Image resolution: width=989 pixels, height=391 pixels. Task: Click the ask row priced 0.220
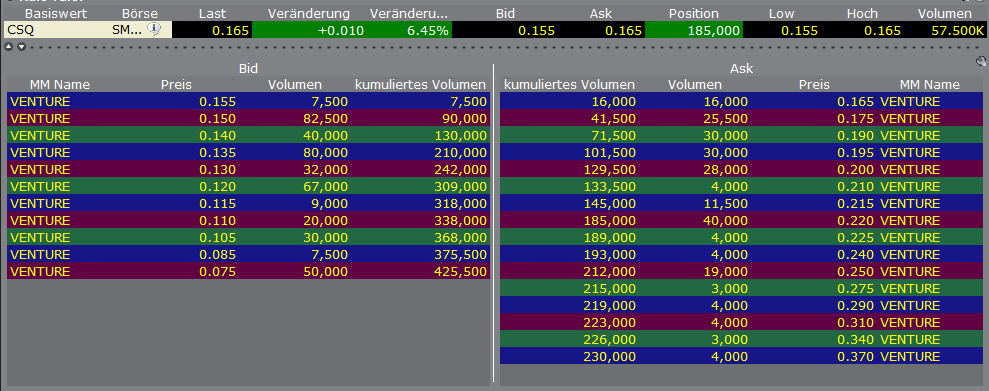pyautogui.click(x=741, y=221)
